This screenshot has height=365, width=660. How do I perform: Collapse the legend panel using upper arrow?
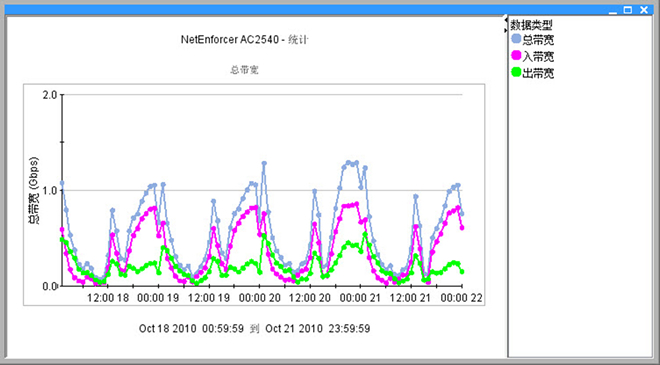point(506,19)
